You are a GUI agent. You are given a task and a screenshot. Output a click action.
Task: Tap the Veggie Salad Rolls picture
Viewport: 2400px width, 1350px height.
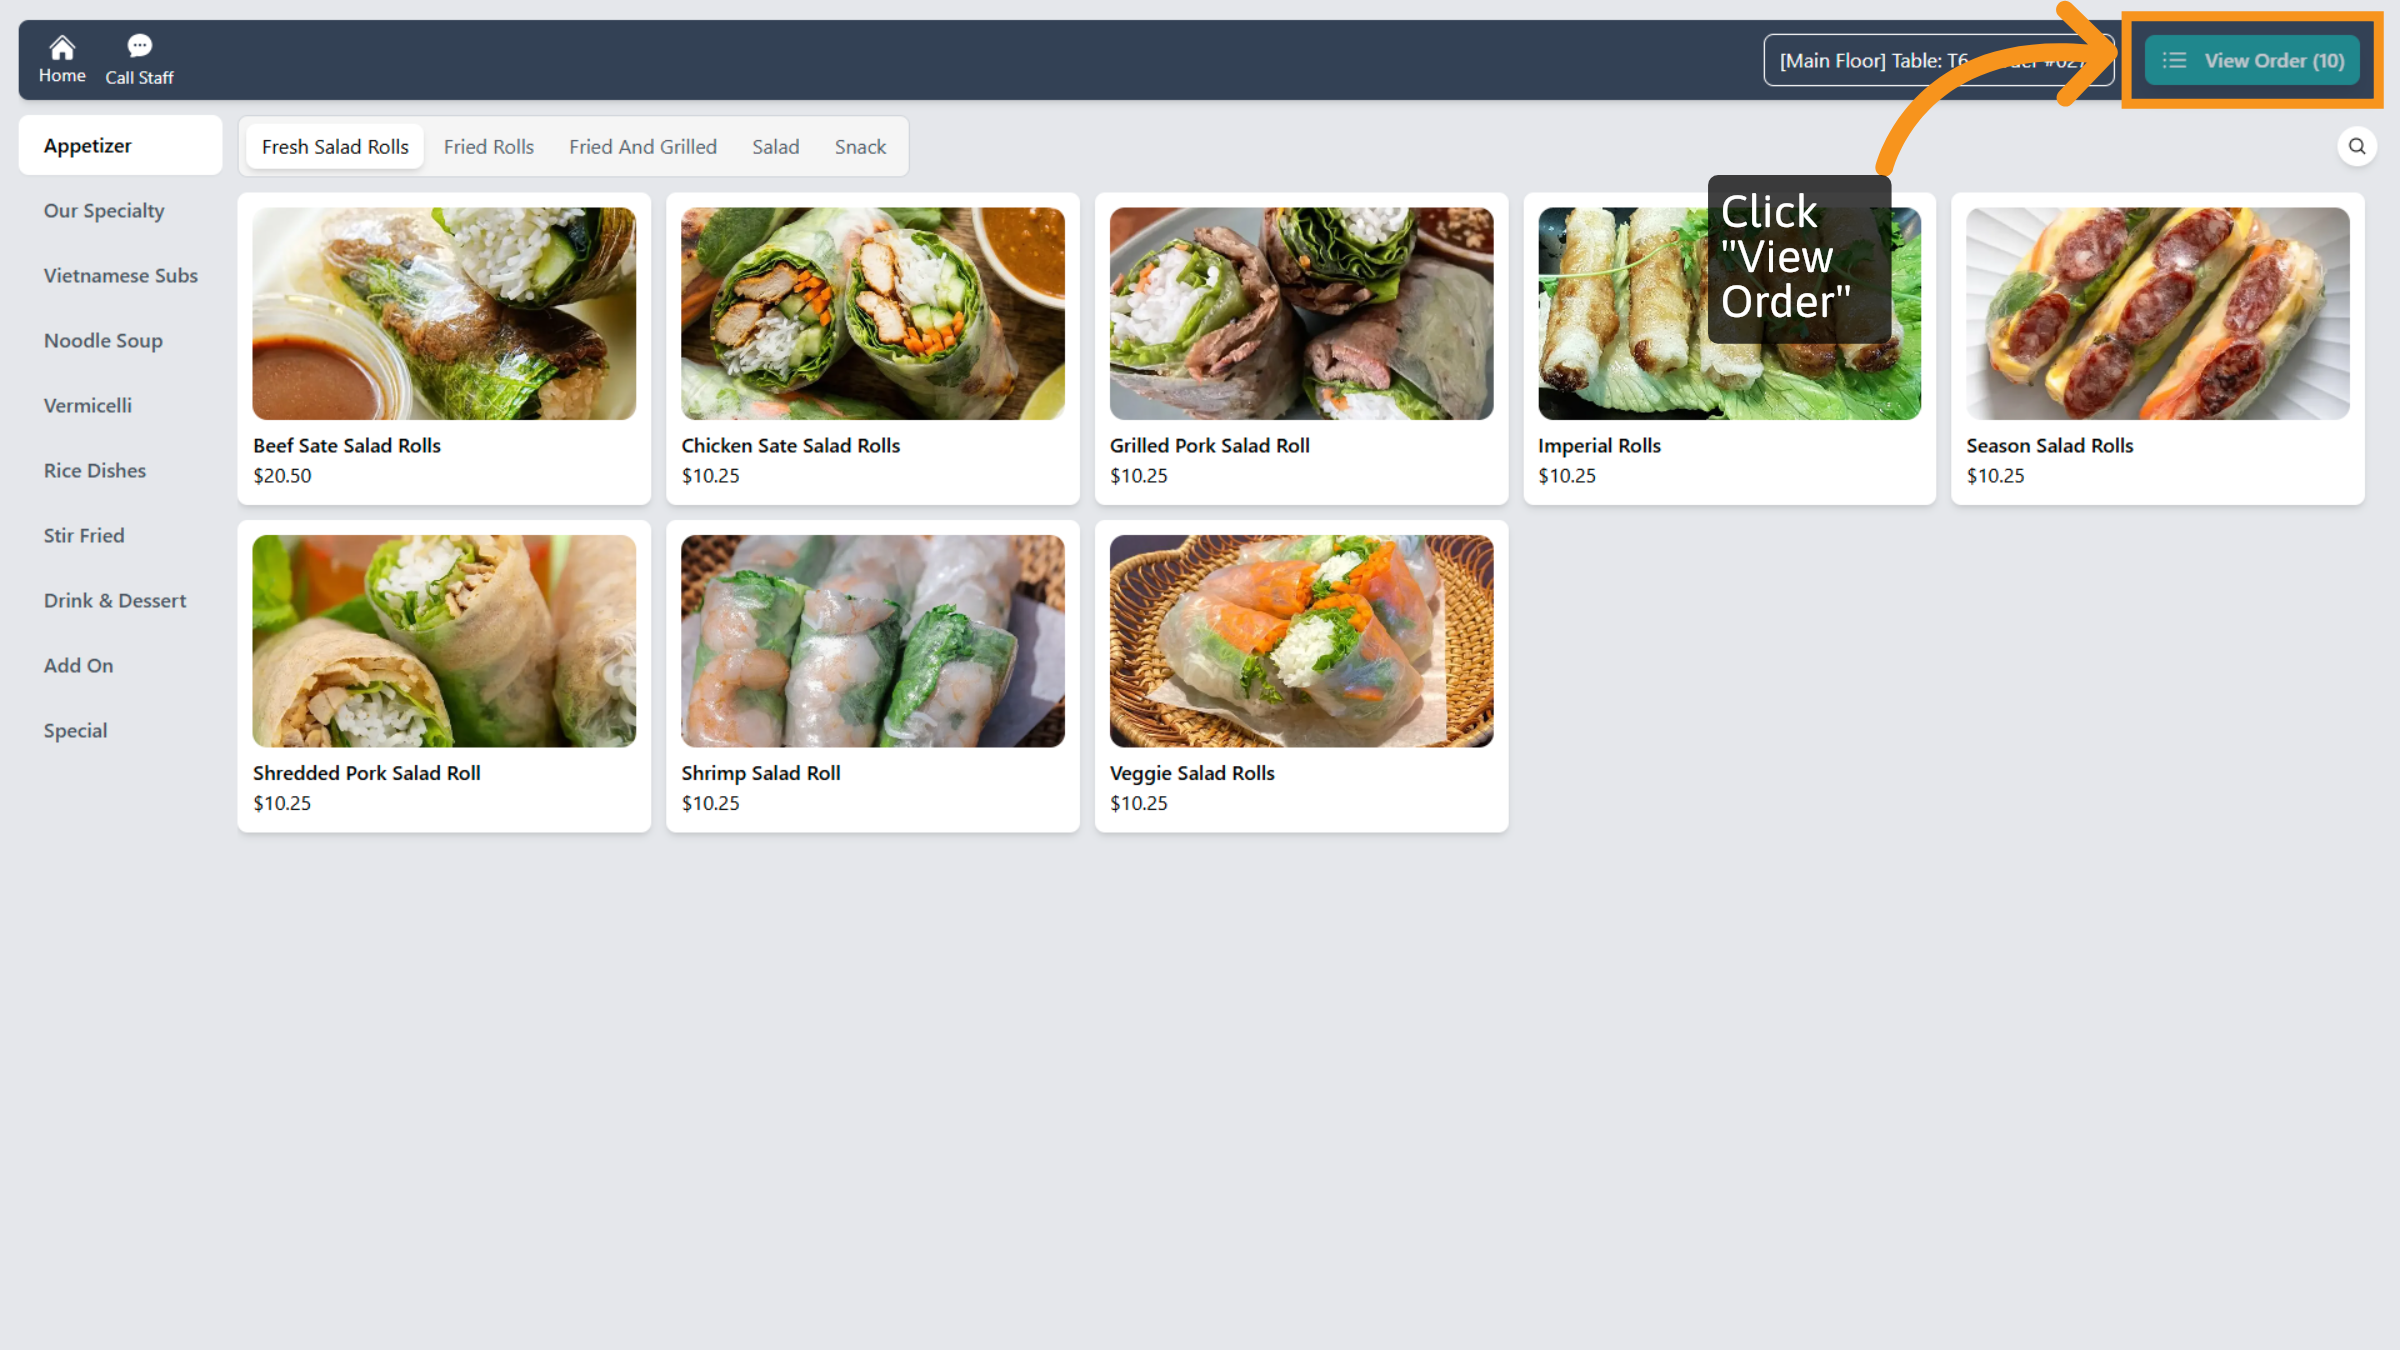[x=1300, y=640]
